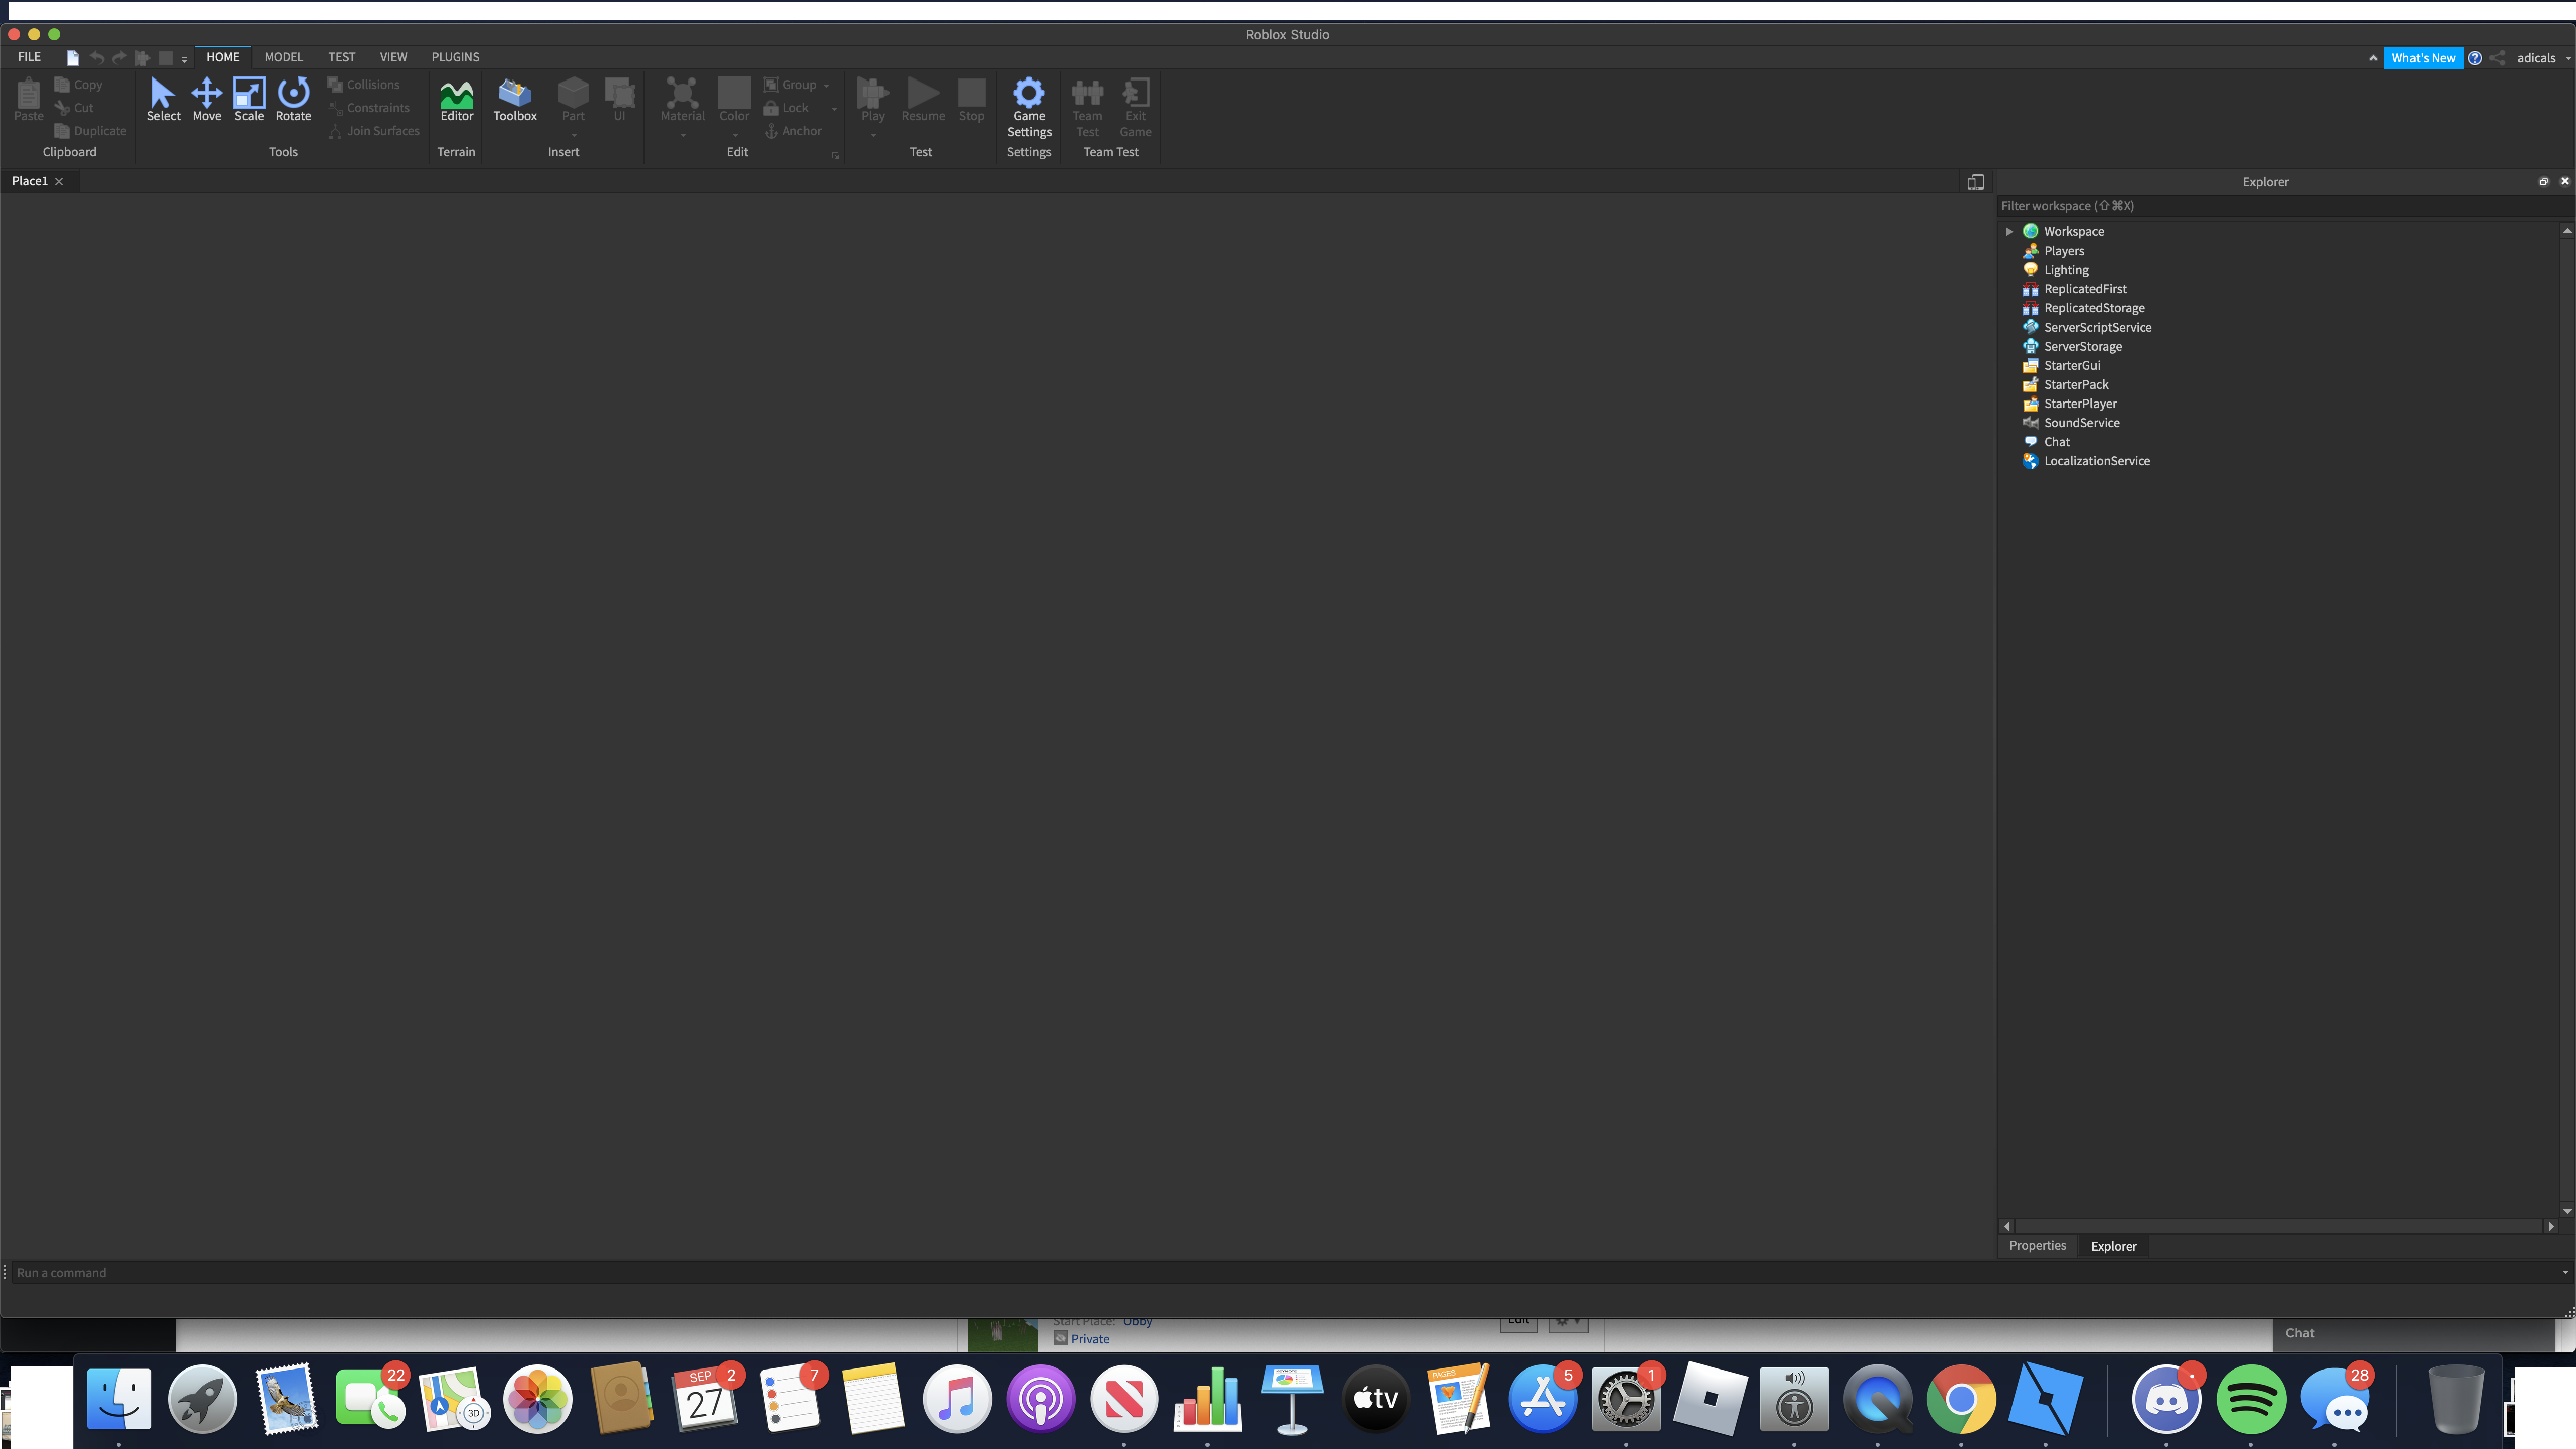The width and height of the screenshot is (2576, 1449).
Task: Open the Terrain Editor
Action: point(457,98)
